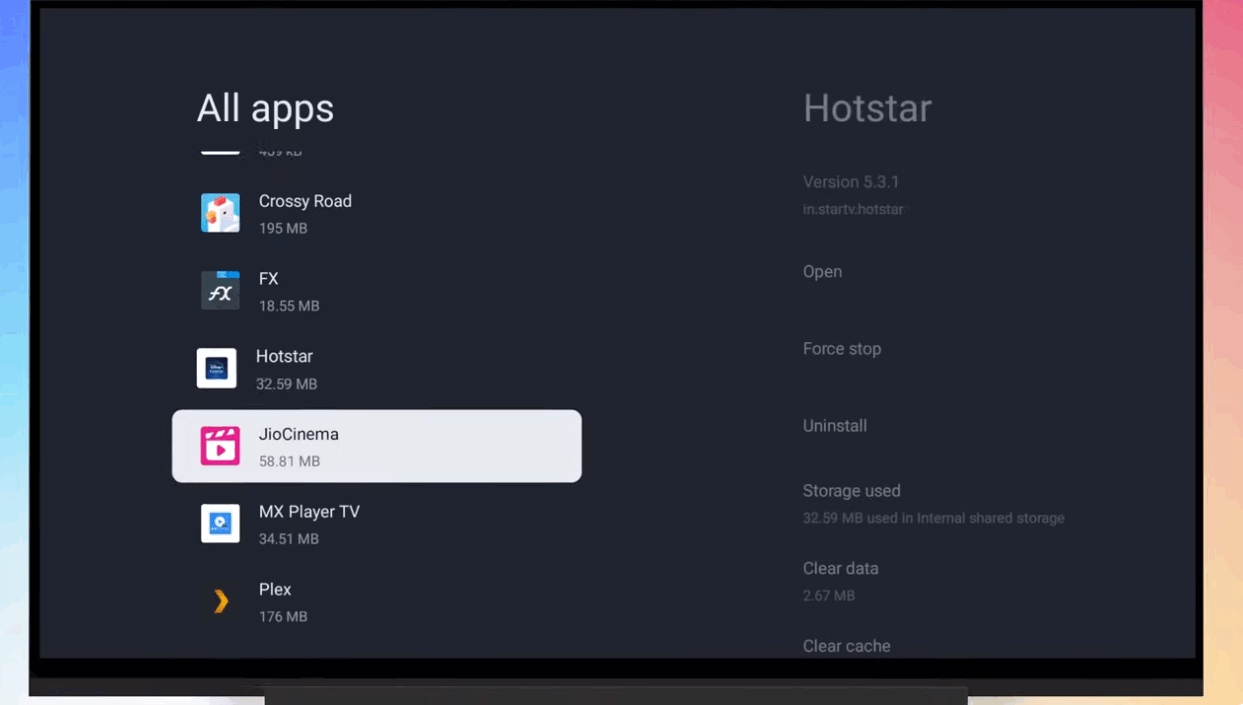Select the MX Player TV icon

click(220, 523)
